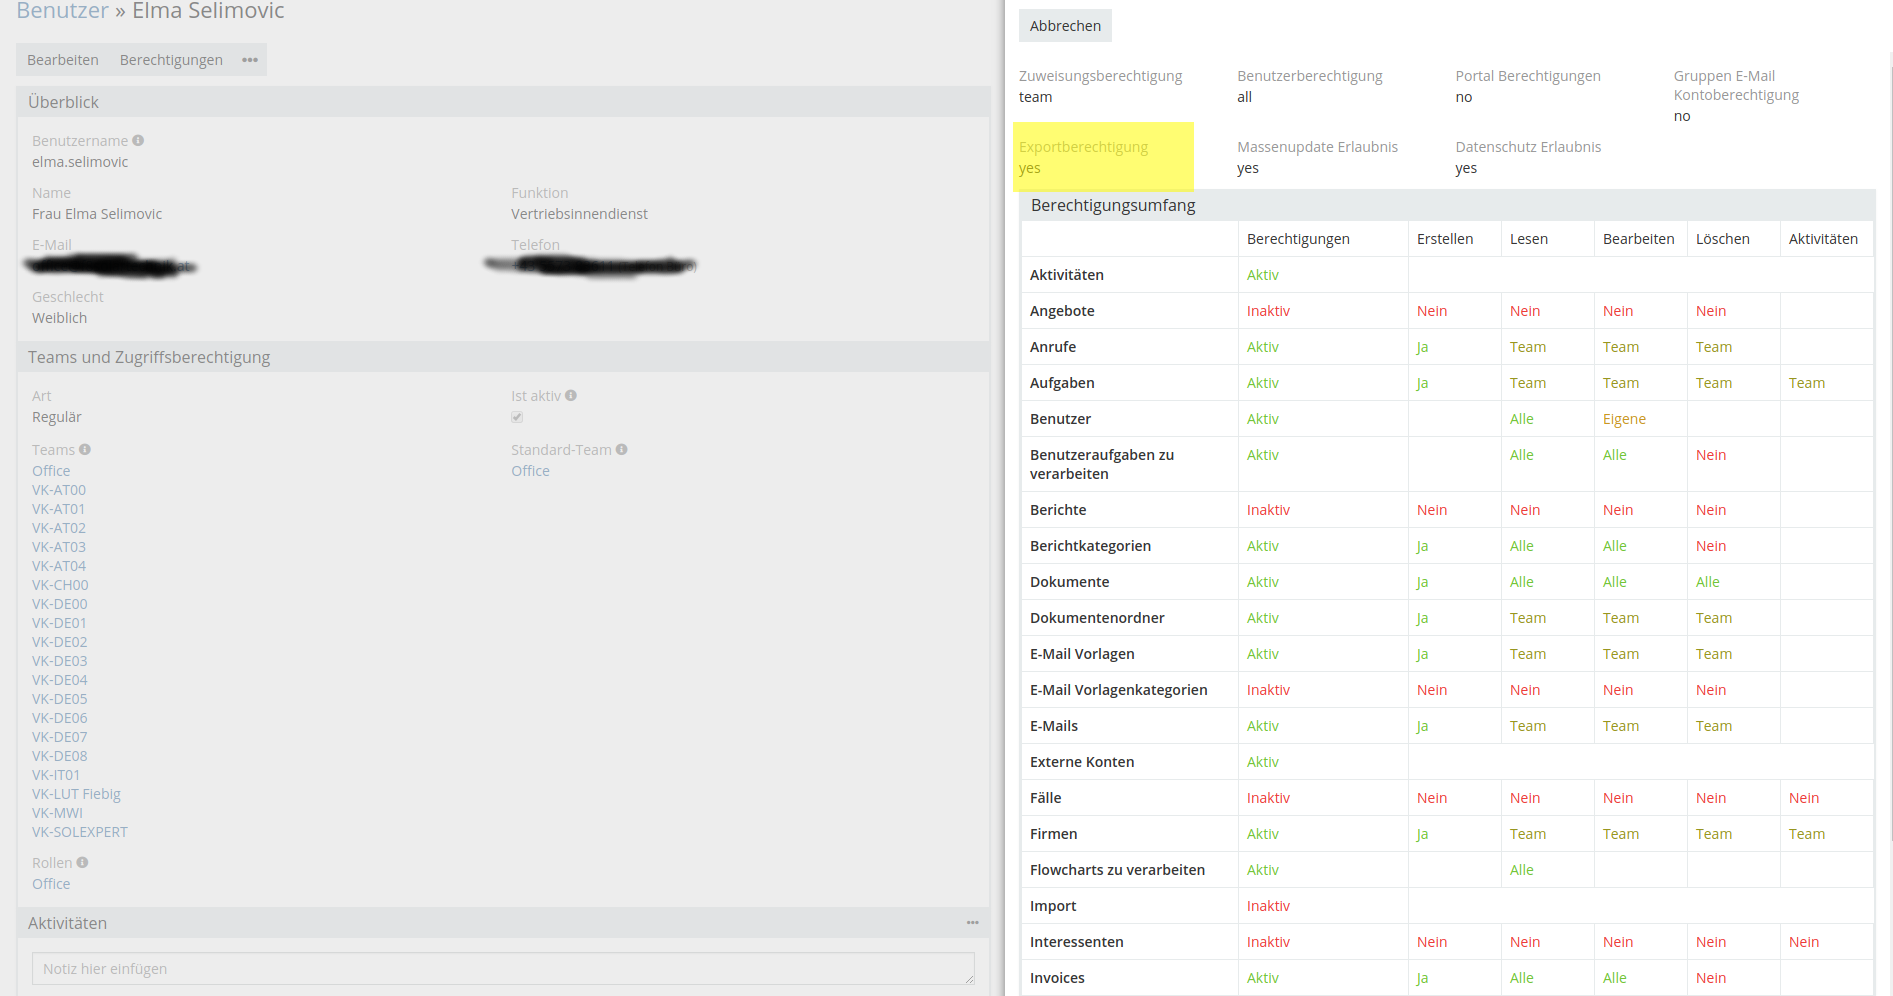Click the highlighted Exportberechtigung field

pos(1103,157)
